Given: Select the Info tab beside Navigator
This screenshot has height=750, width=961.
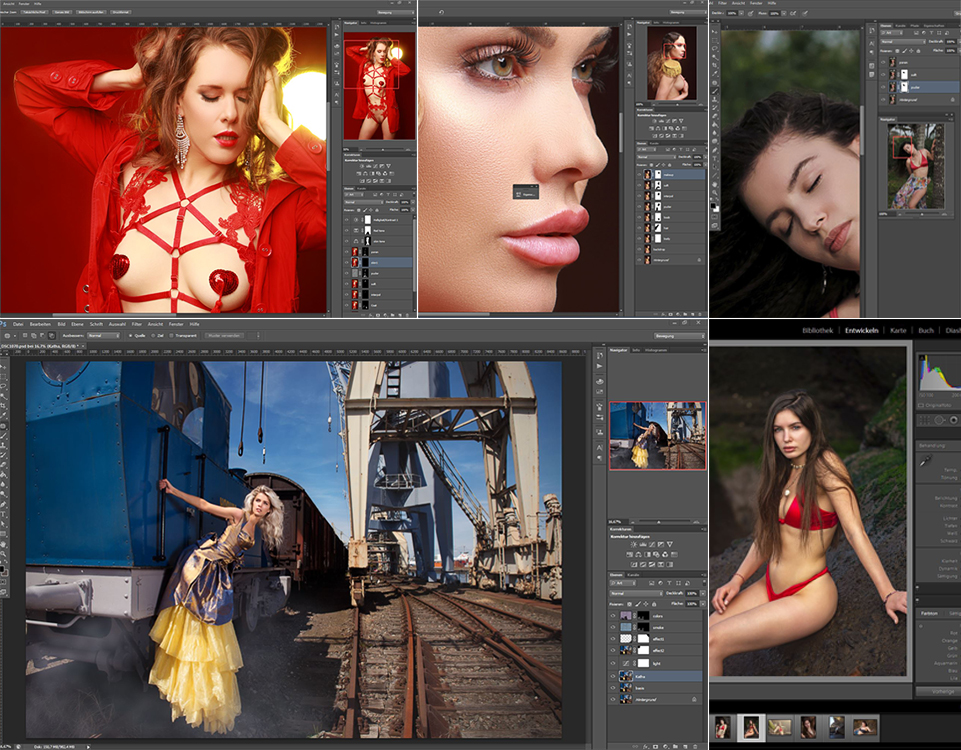Looking at the screenshot, I should coord(636,350).
